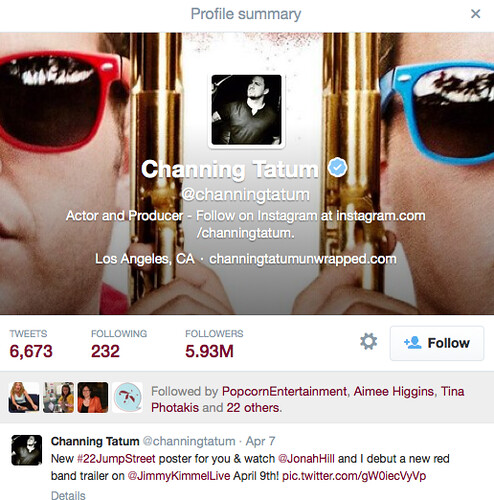The height and width of the screenshot is (500, 494).
Task: Open the gear user actions menu
Action: [x=368, y=342]
